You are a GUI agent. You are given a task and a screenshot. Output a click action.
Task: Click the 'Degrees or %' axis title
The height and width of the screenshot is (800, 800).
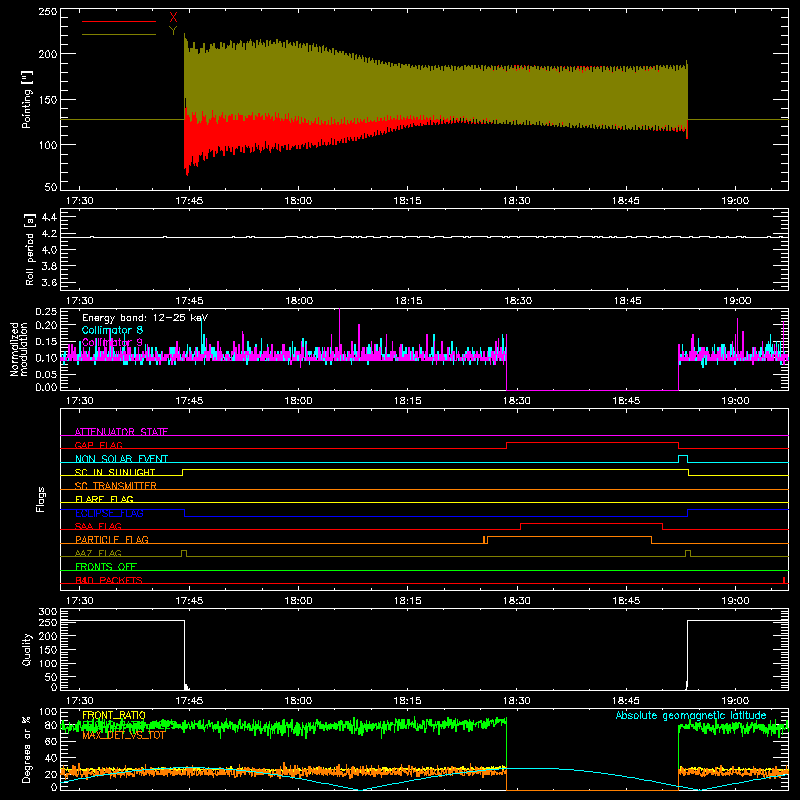[x=27, y=749]
